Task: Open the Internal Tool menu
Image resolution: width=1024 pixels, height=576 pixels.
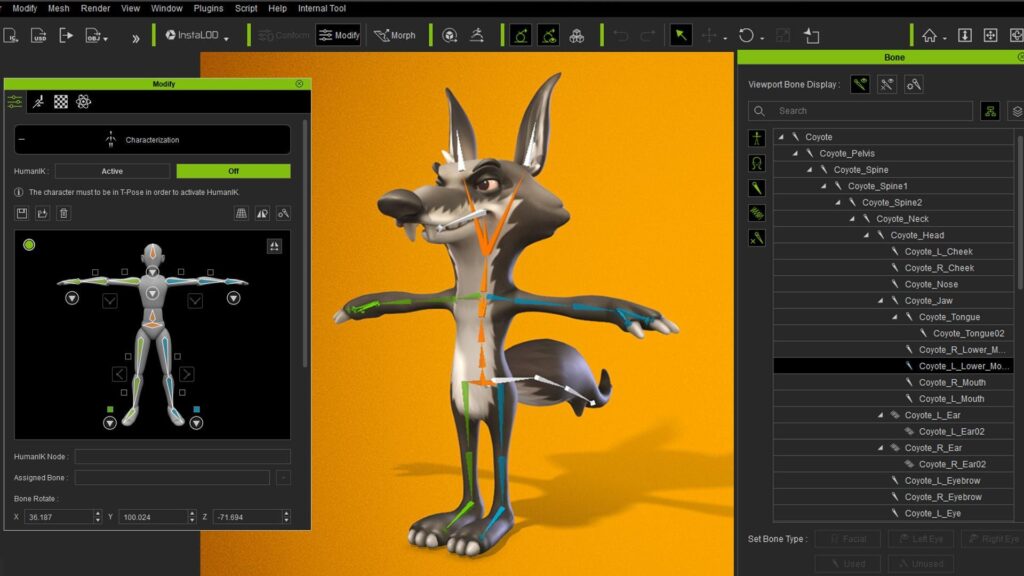Action: (x=322, y=8)
